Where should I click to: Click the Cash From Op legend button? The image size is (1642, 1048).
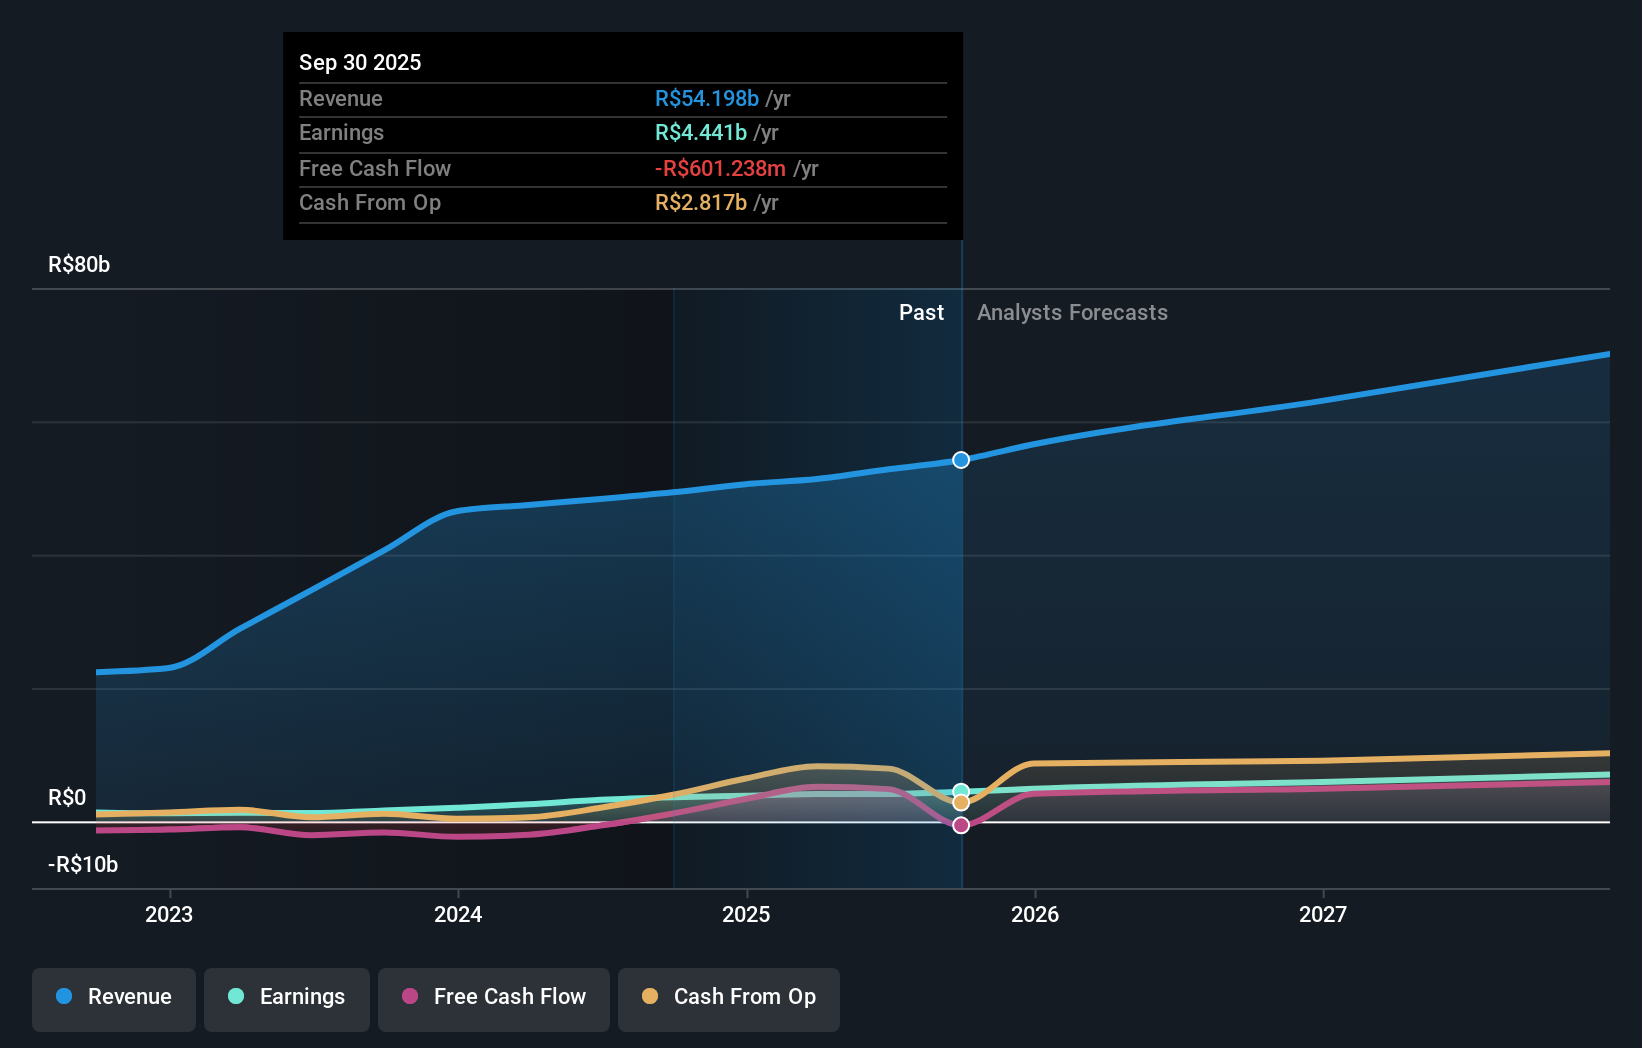(728, 999)
